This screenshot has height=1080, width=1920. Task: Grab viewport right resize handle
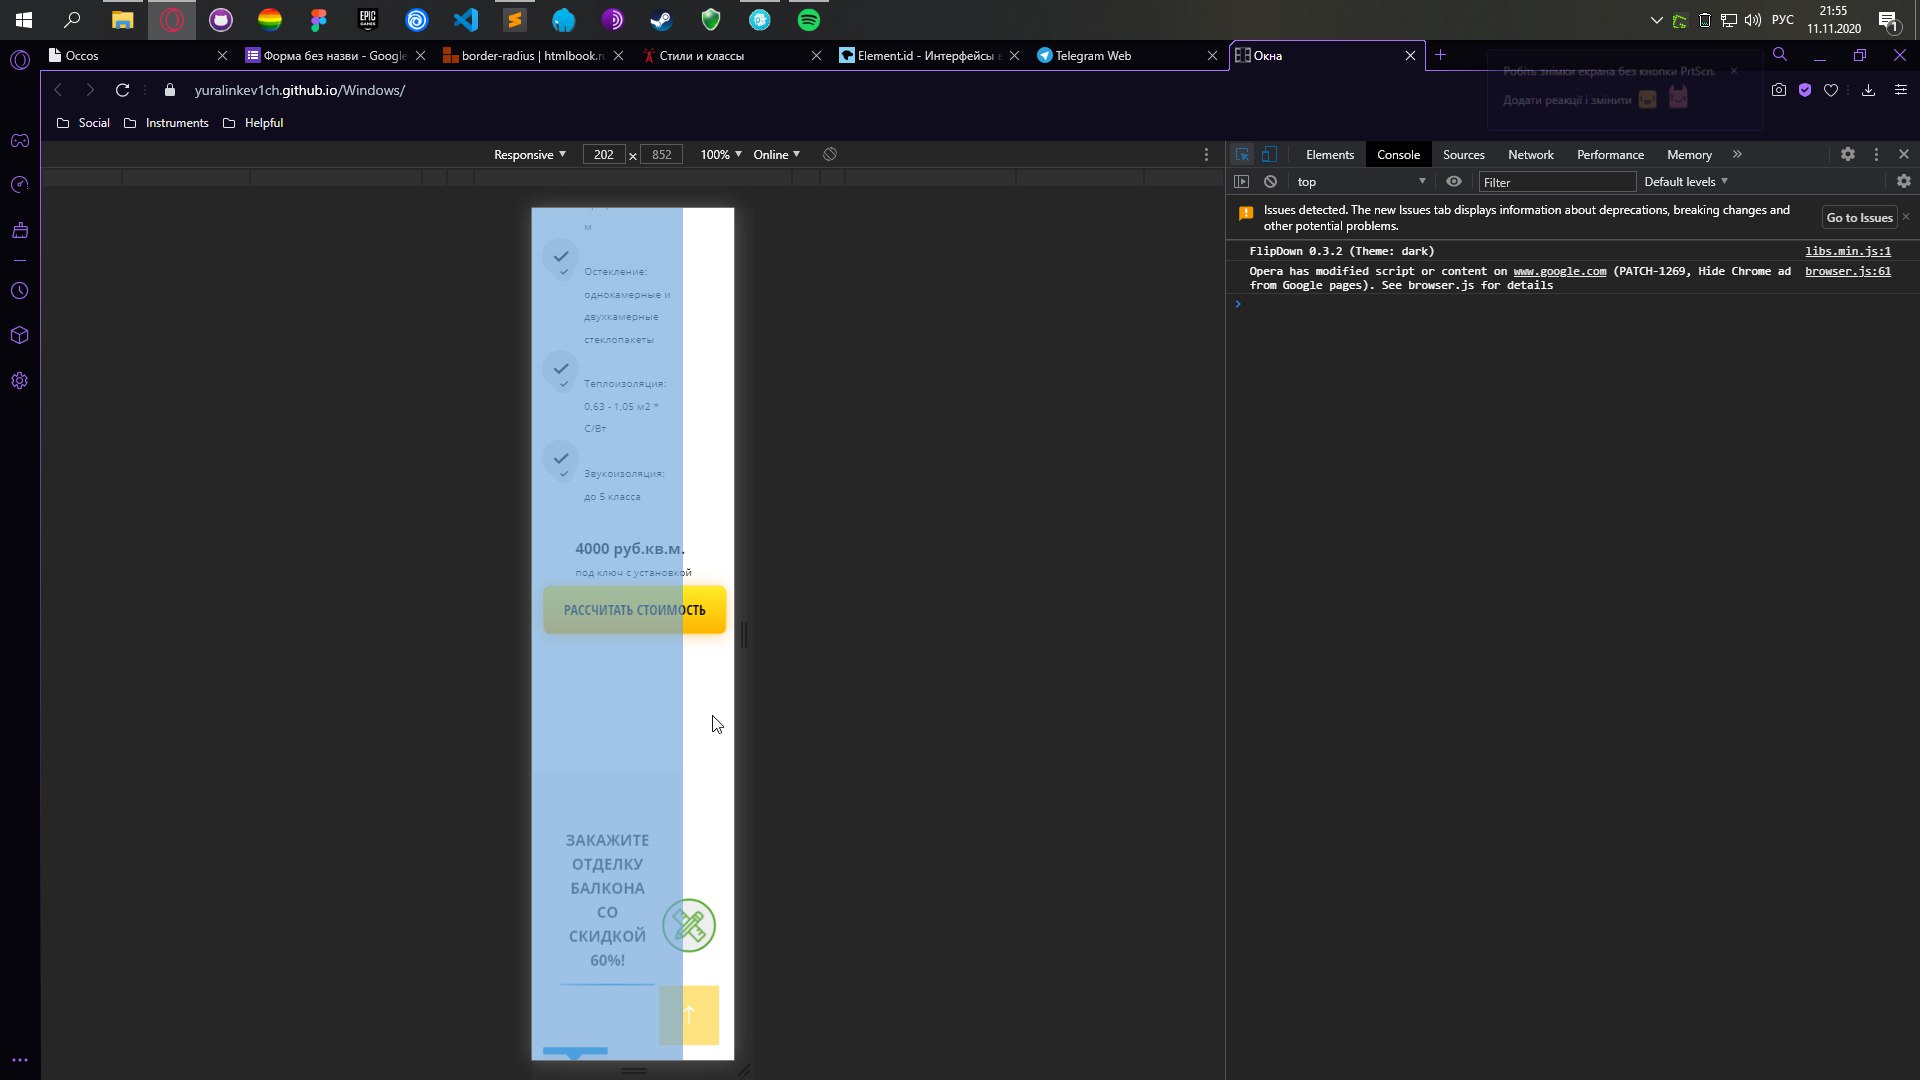tap(744, 634)
